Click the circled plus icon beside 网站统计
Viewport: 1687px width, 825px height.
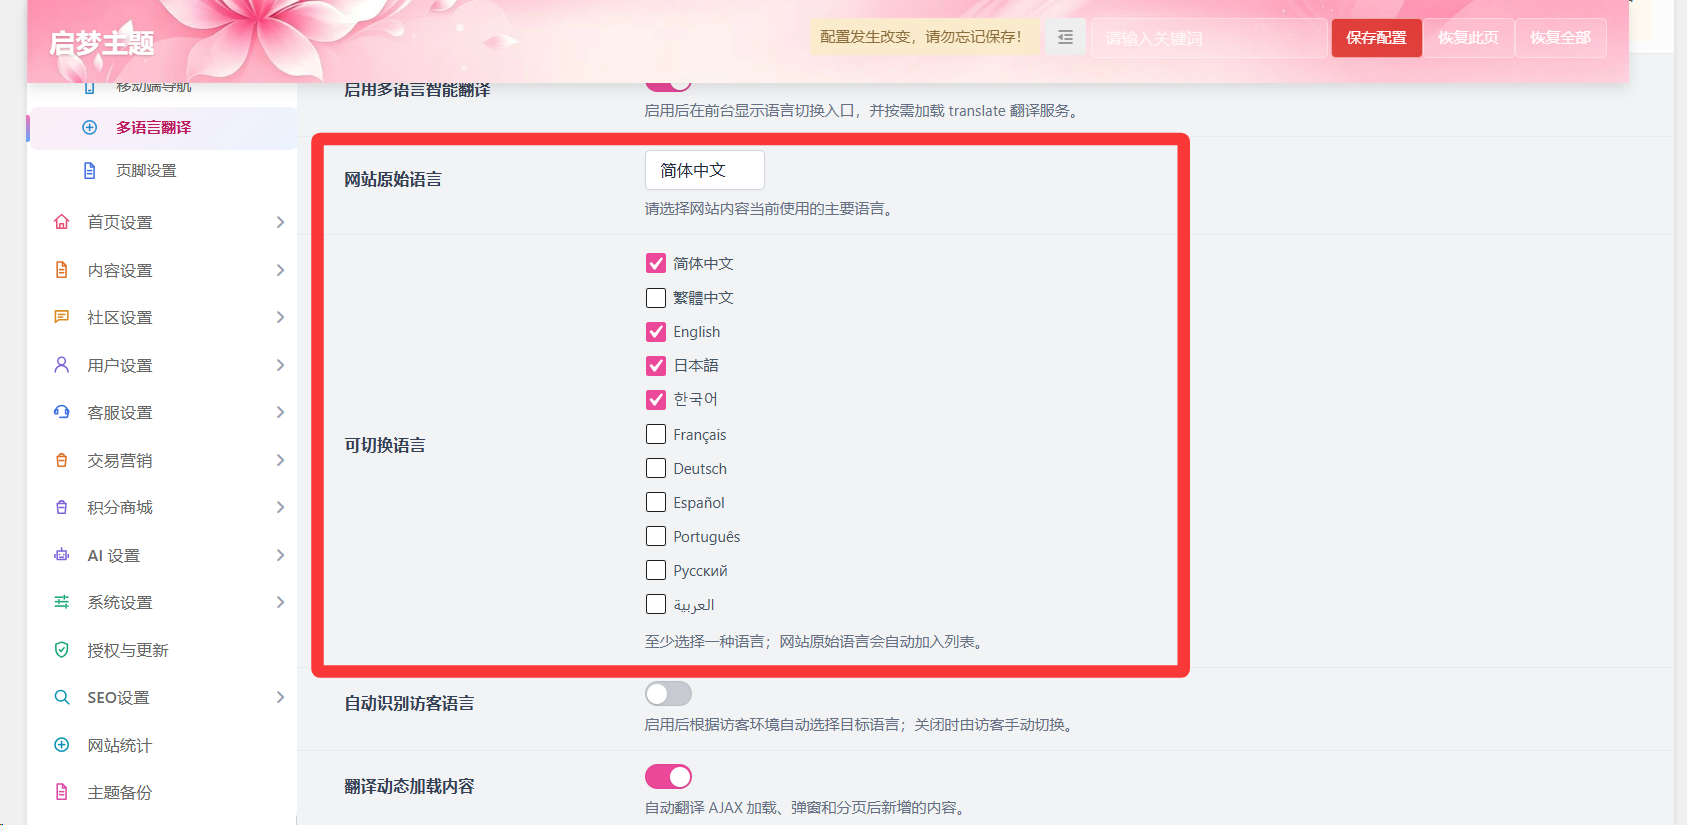point(62,745)
